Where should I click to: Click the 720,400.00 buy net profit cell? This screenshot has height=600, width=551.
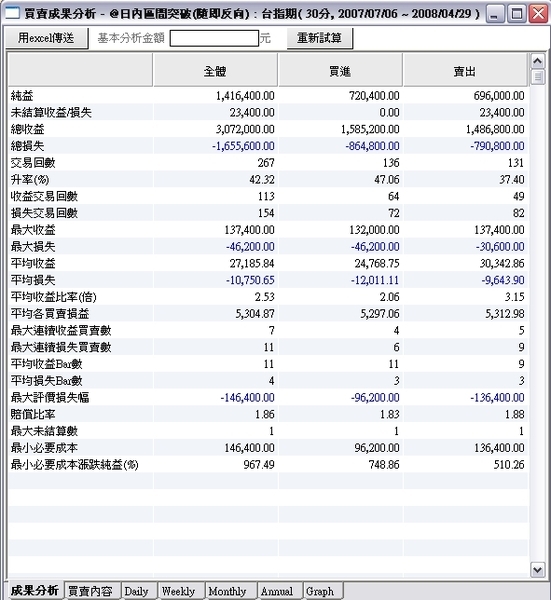[x=374, y=96]
